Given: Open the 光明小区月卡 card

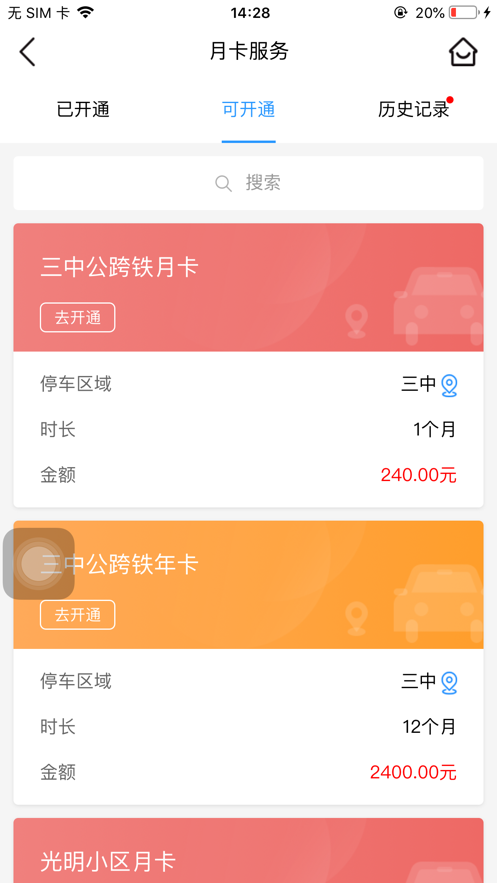Looking at the screenshot, I should [248, 850].
